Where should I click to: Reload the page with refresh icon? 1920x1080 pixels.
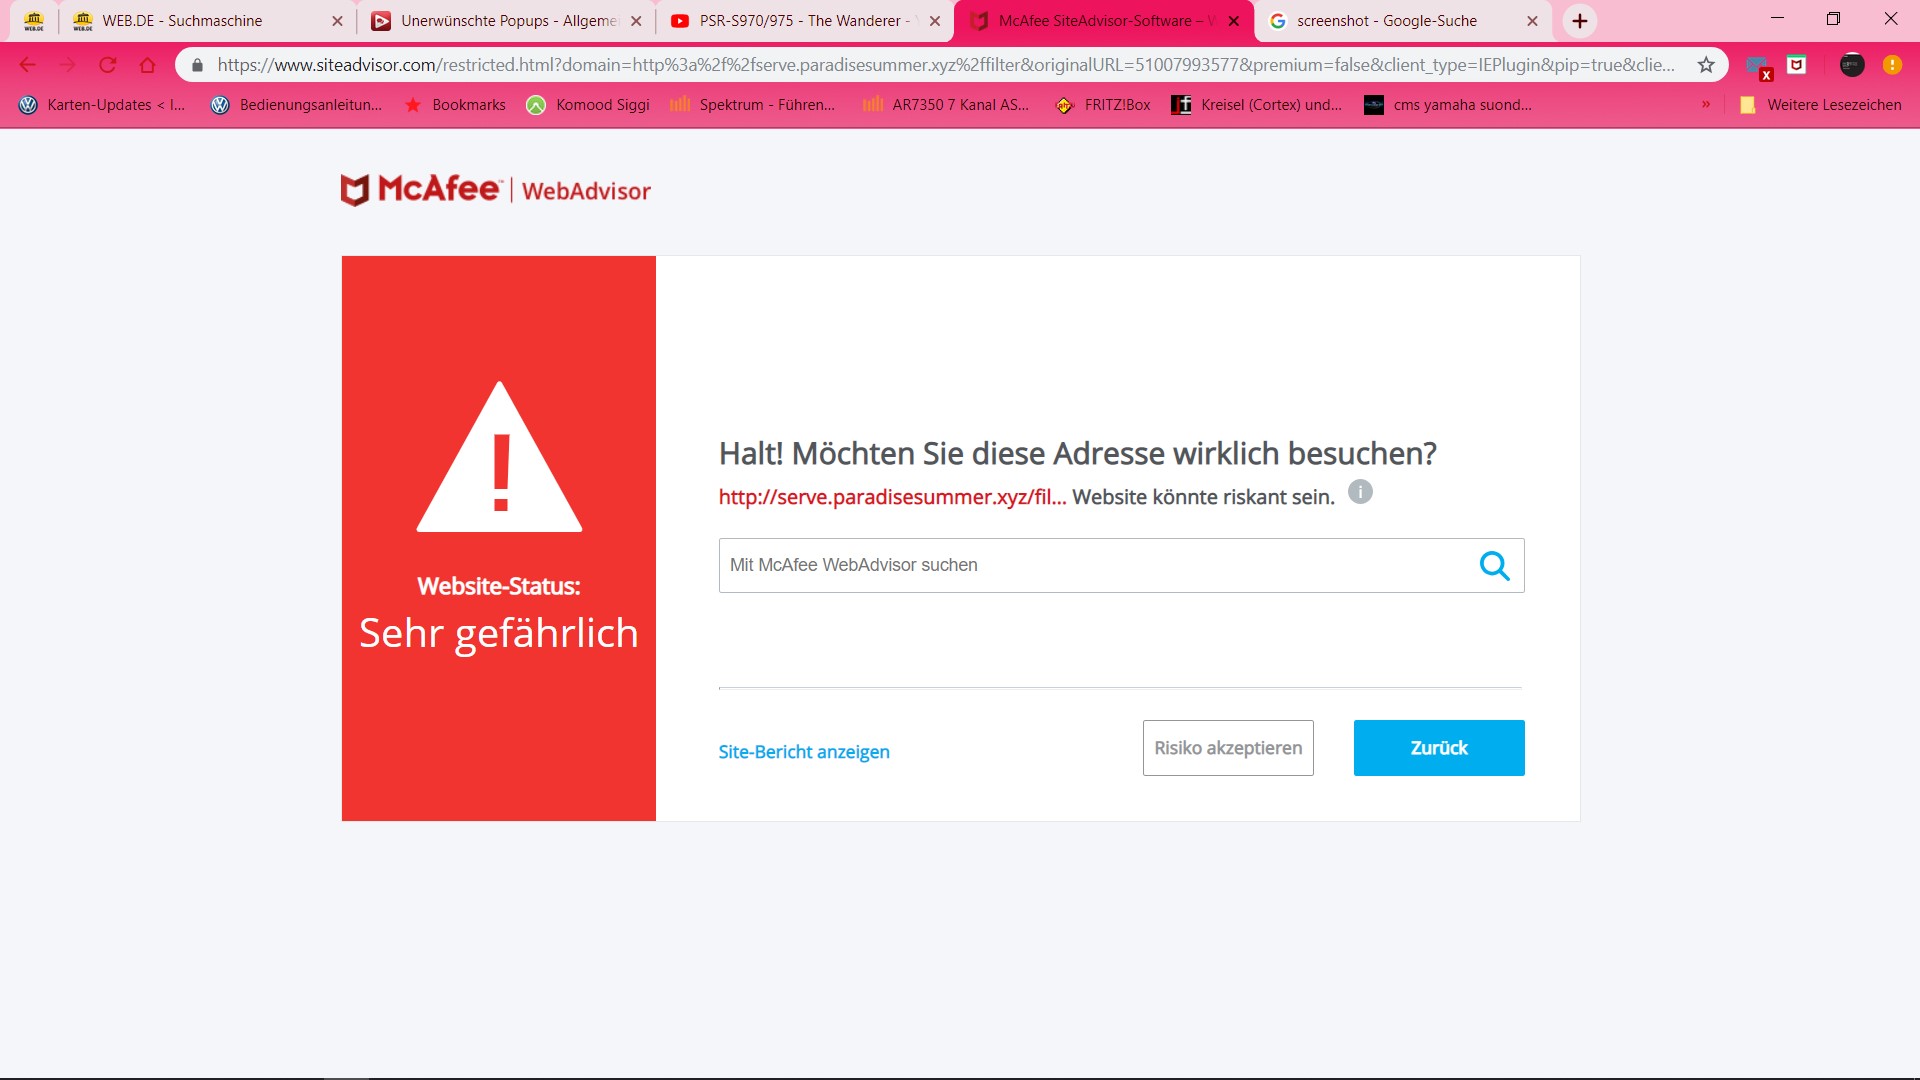point(108,65)
